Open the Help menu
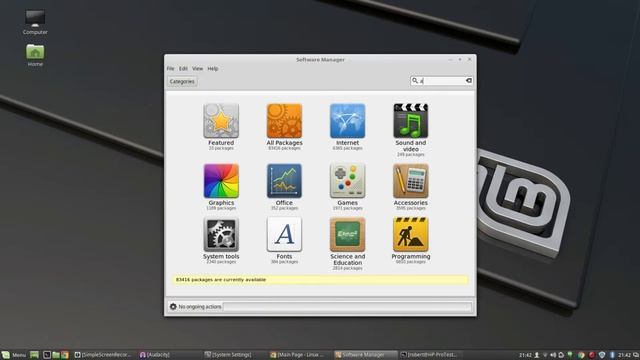This screenshot has height=360, width=640. (213, 69)
